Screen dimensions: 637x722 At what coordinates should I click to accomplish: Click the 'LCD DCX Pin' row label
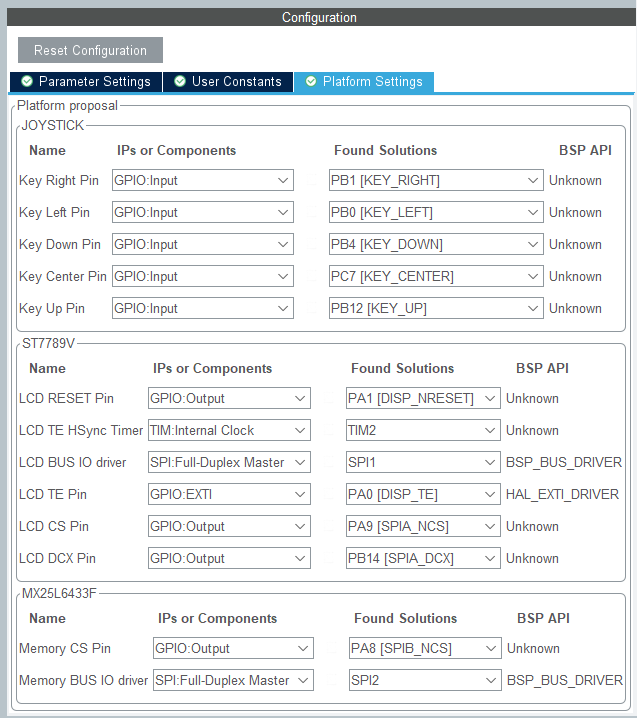click(x=57, y=558)
